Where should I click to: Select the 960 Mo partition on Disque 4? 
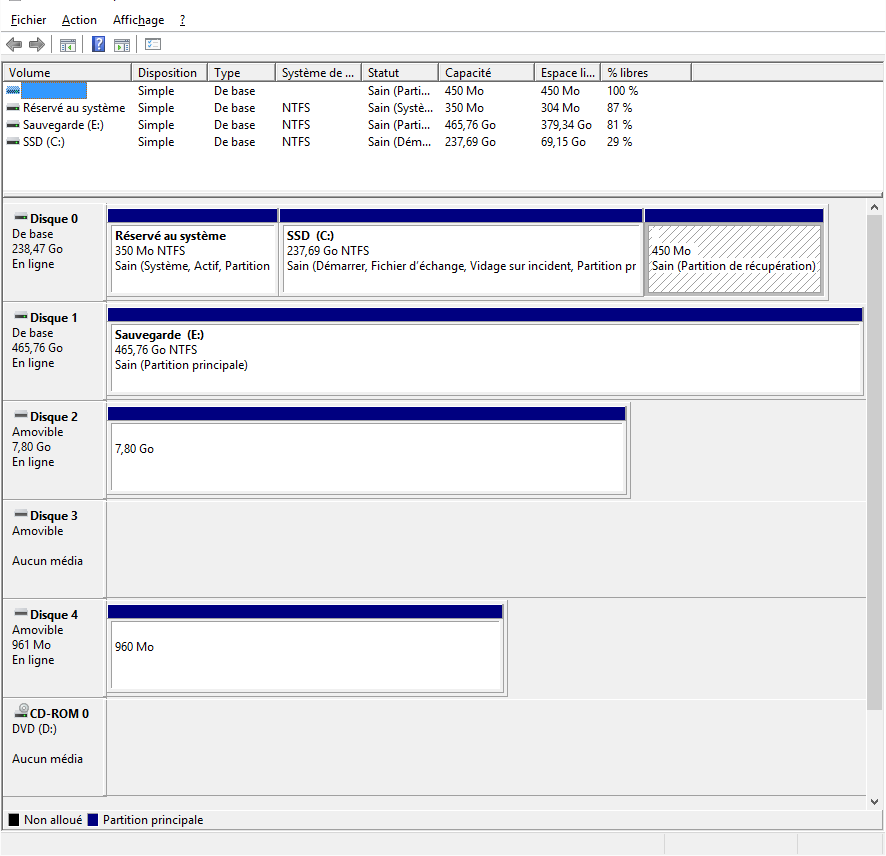305,647
